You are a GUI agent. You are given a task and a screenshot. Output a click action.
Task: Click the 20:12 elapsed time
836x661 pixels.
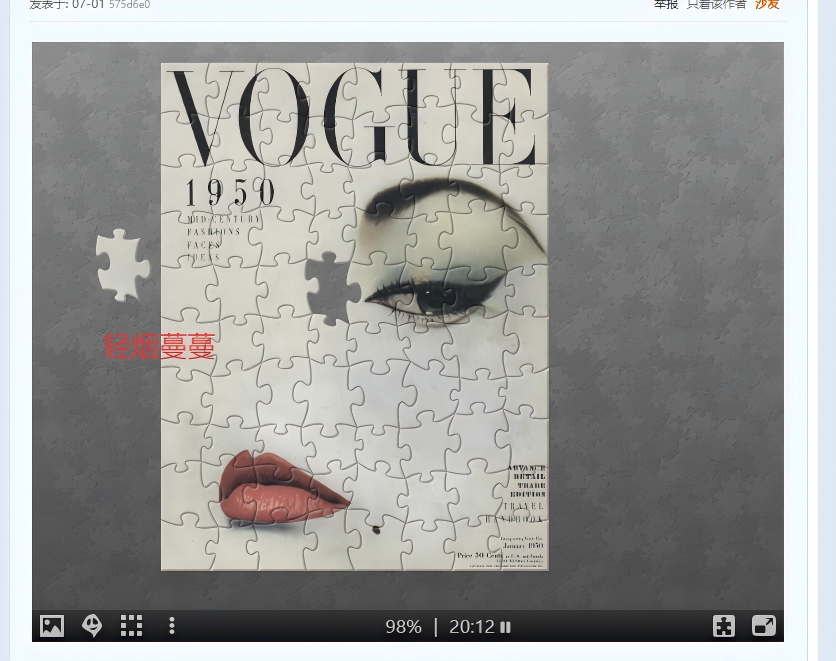tap(472, 627)
